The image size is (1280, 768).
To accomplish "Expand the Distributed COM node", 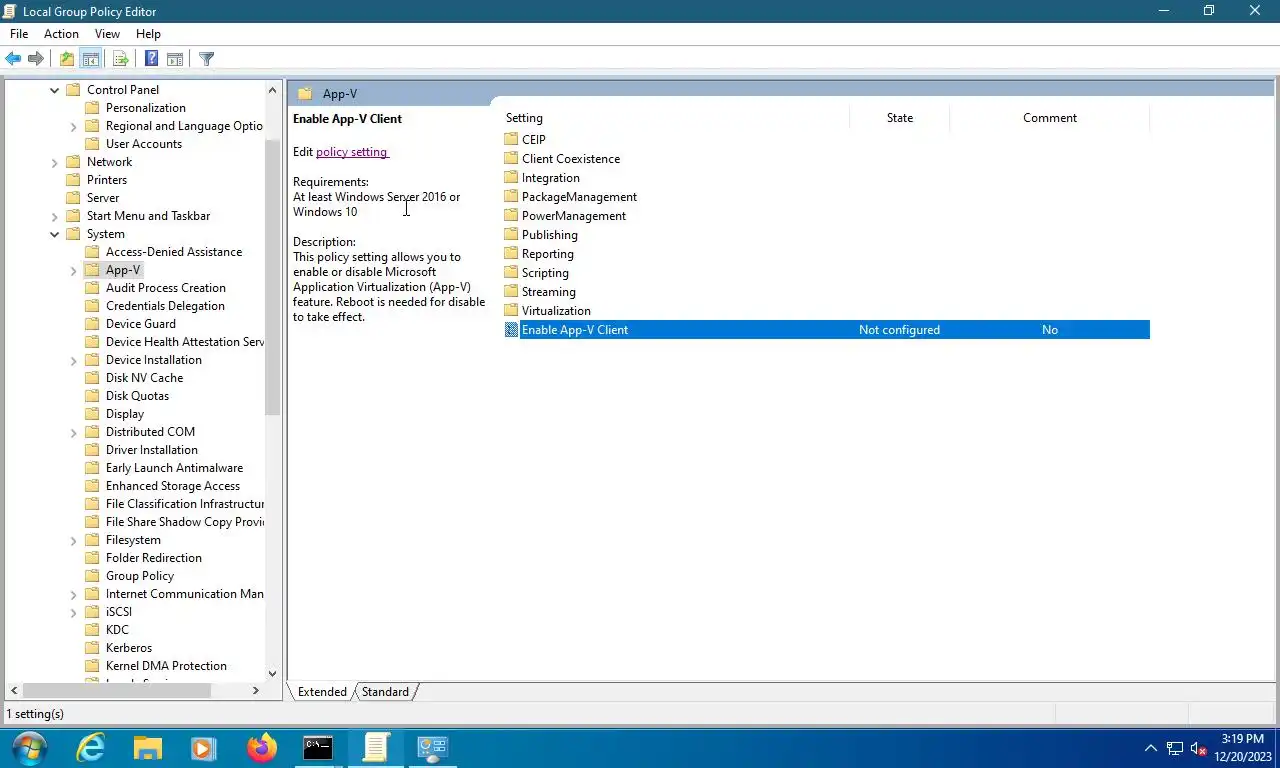I will (x=74, y=432).
